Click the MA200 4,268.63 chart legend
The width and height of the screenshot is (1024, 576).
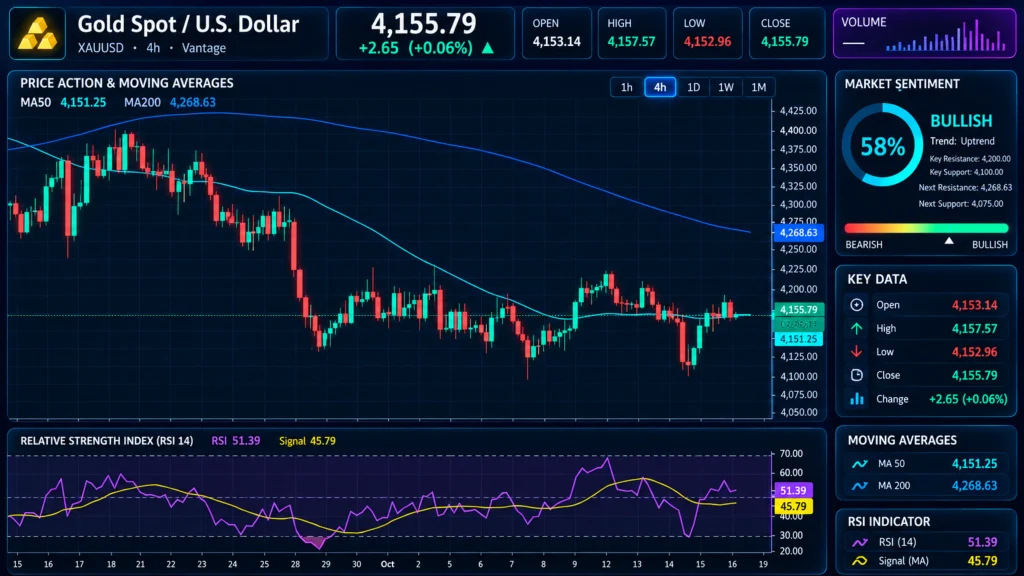pyautogui.click(x=170, y=103)
